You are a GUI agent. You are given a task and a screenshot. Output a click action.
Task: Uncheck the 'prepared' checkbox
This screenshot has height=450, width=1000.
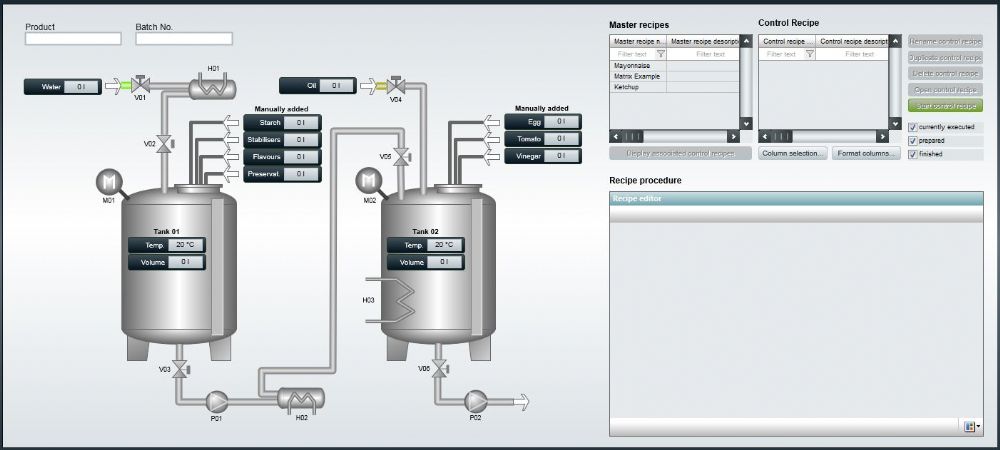click(x=913, y=140)
